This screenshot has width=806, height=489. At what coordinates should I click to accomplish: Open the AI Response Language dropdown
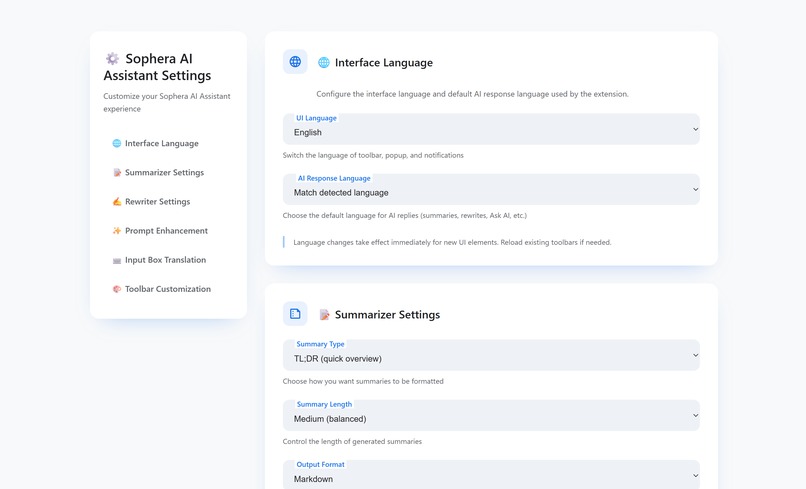pyautogui.click(x=491, y=189)
